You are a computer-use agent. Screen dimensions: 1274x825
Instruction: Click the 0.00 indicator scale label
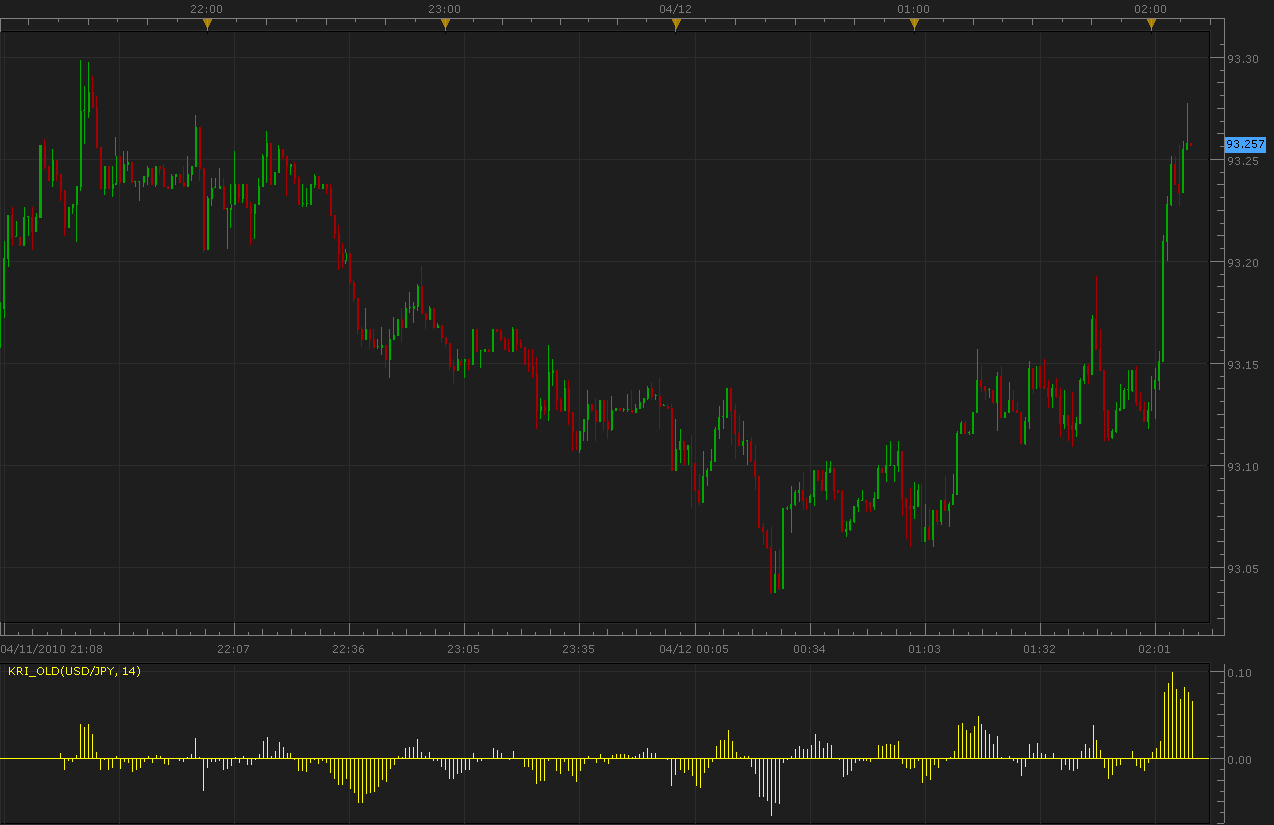pos(1239,760)
